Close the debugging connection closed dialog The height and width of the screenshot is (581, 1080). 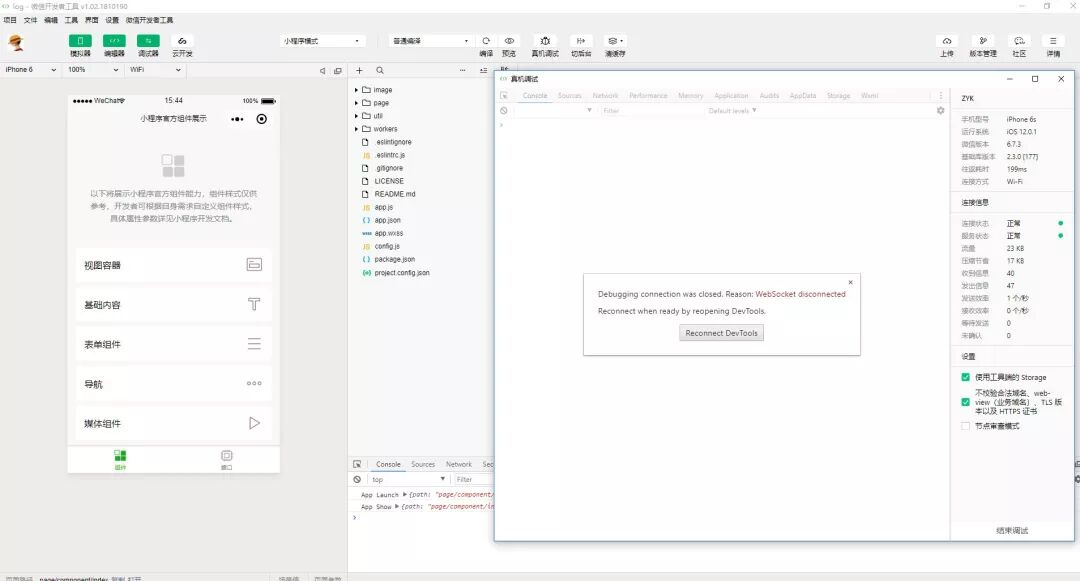851,282
